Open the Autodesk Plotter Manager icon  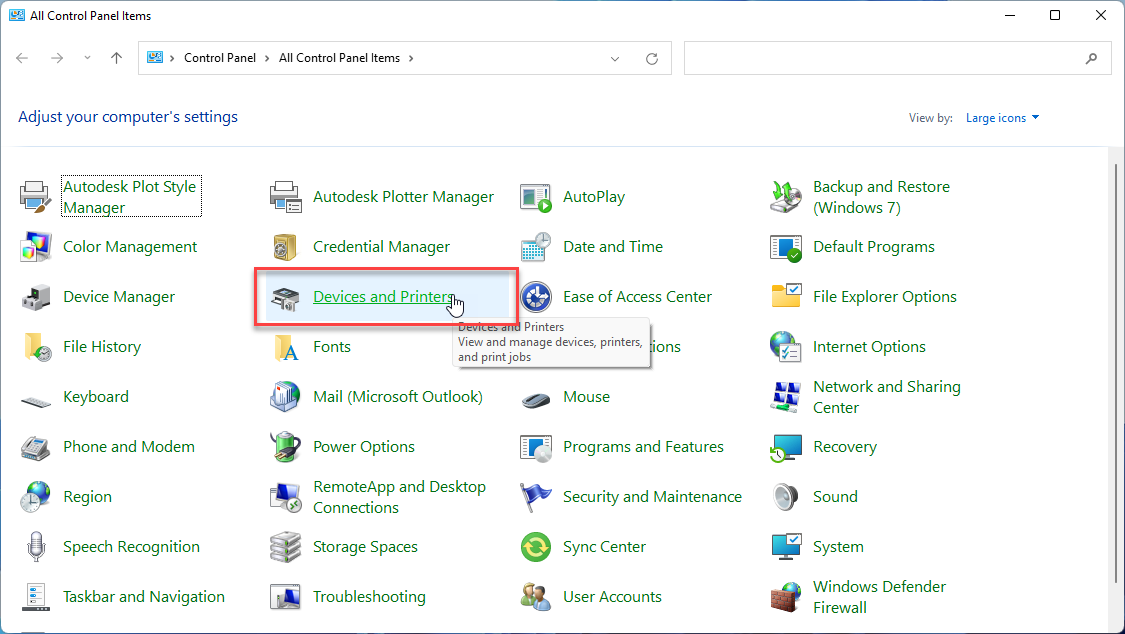click(285, 197)
